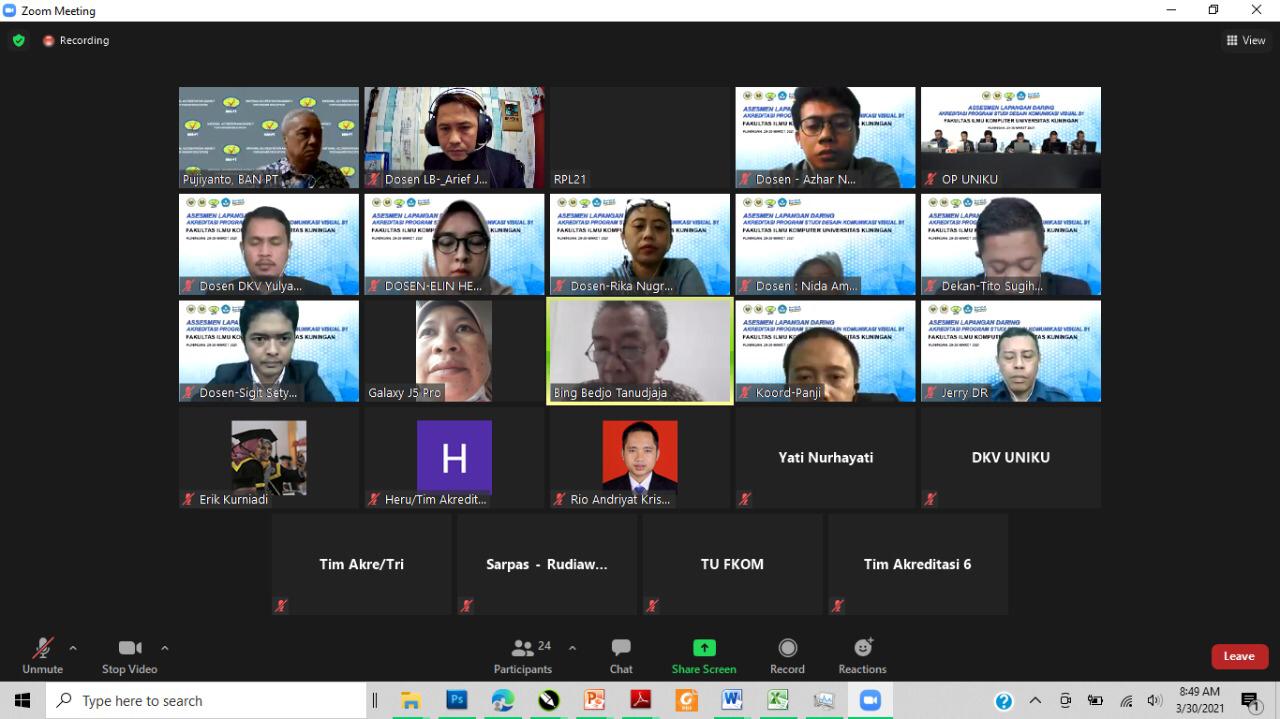The height and width of the screenshot is (719, 1280).
Task: Unmute the microphone
Action: click(x=42, y=655)
